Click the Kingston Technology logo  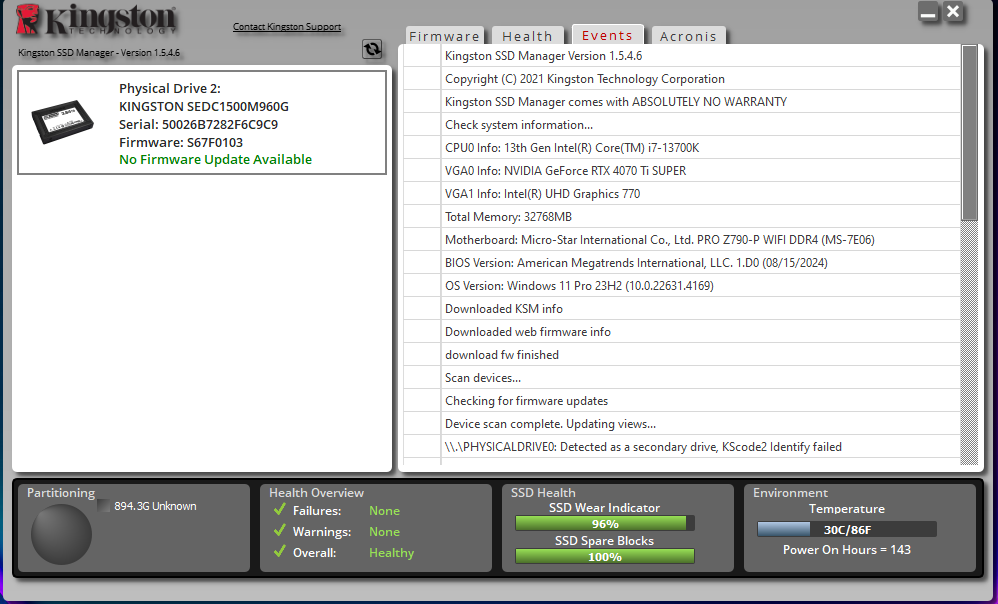click(x=97, y=22)
